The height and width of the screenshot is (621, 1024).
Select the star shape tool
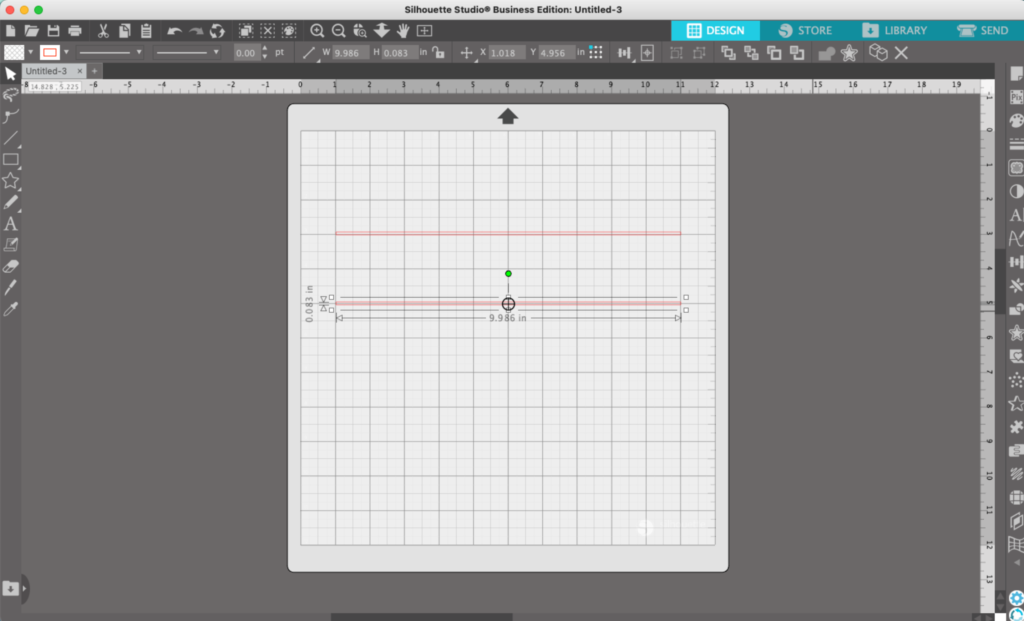tap(10, 181)
